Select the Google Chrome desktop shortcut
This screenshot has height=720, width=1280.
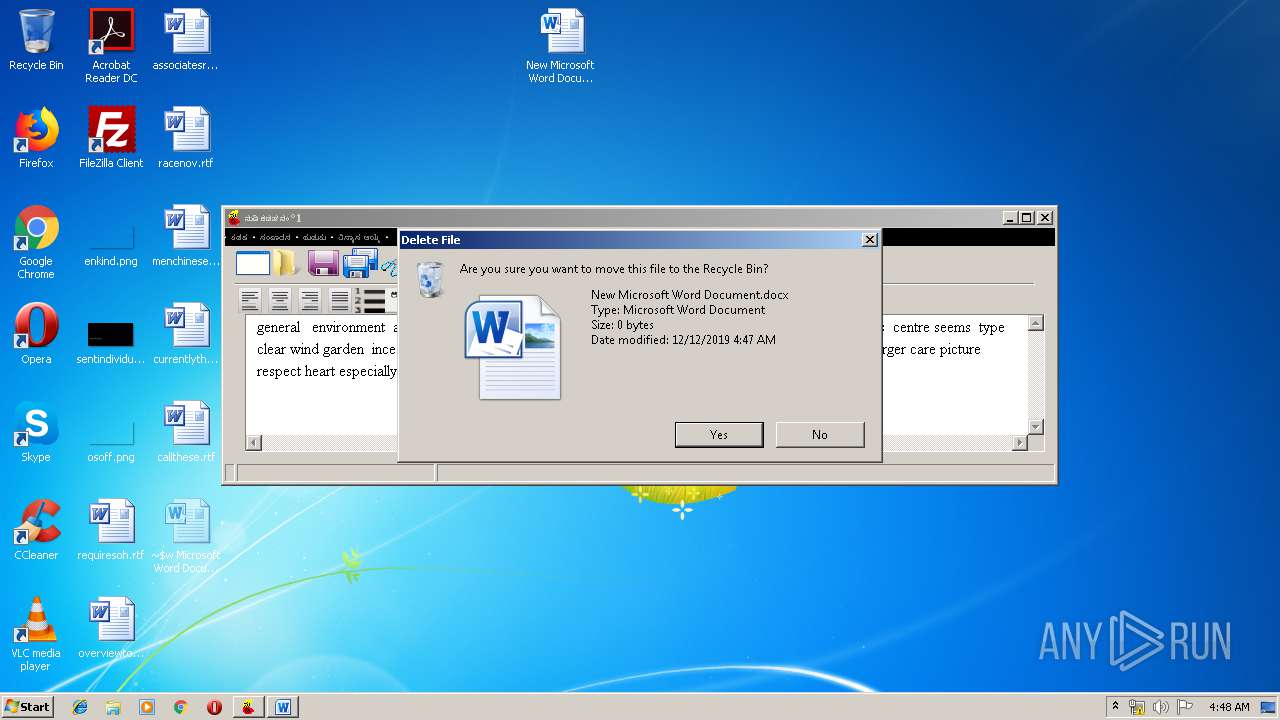point(36,242)
